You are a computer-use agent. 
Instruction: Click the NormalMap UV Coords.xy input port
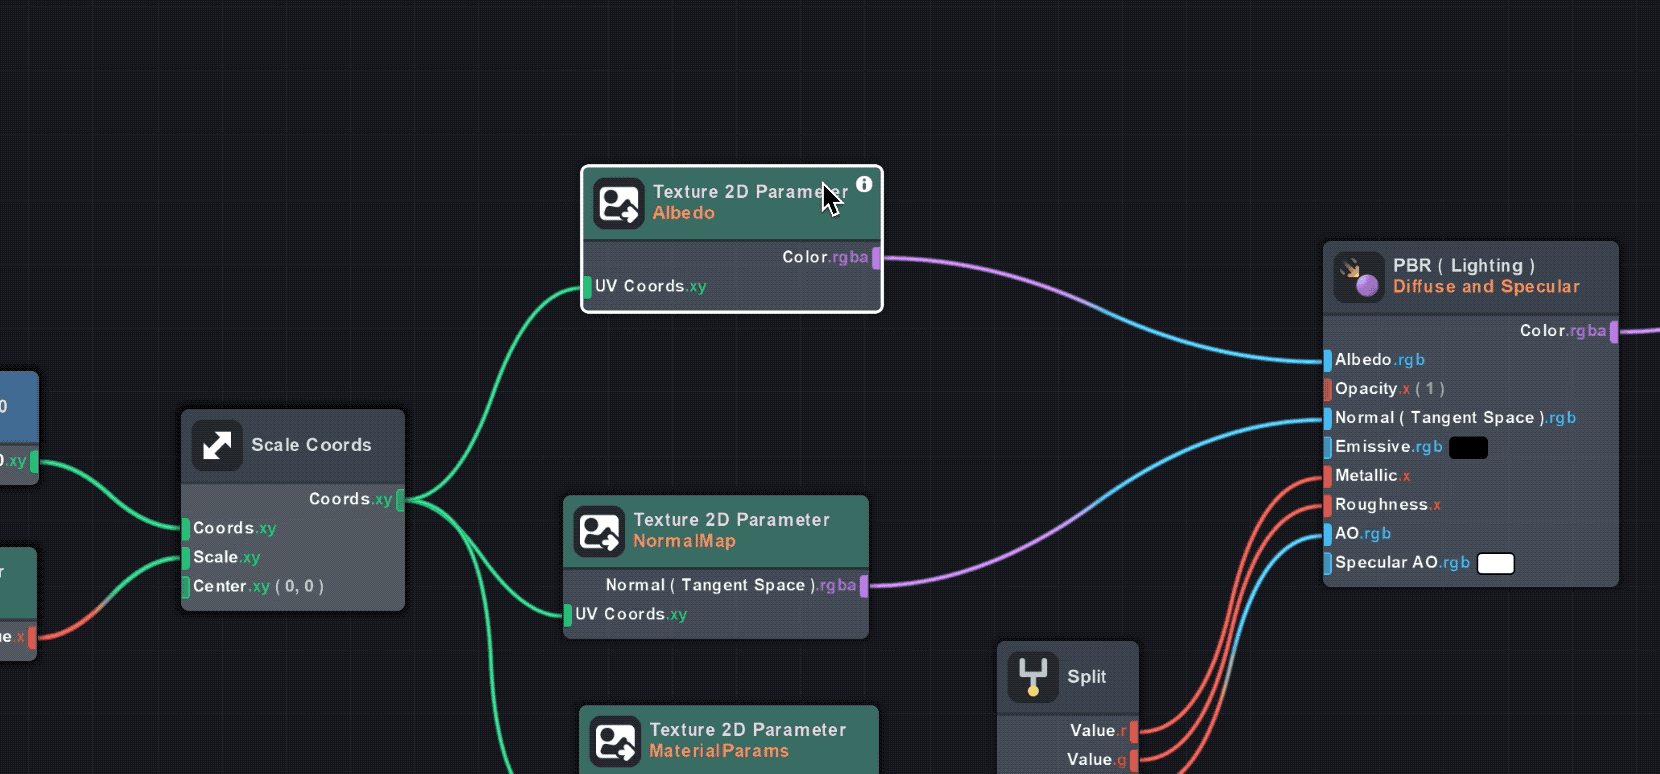[568, 615]
